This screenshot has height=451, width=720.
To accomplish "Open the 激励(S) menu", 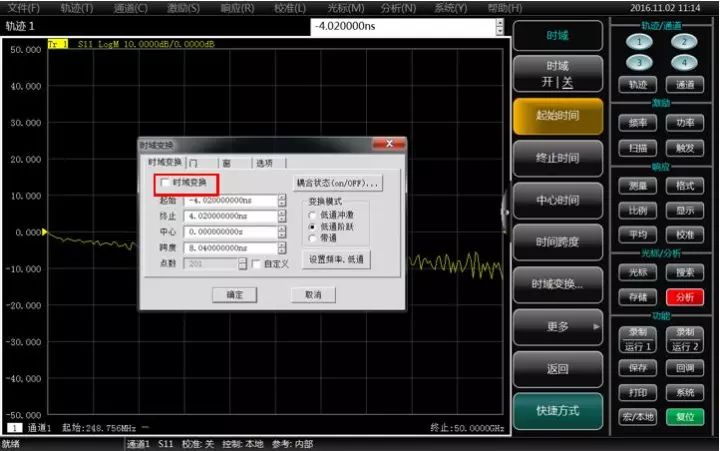I will click(x=183, y=8).
